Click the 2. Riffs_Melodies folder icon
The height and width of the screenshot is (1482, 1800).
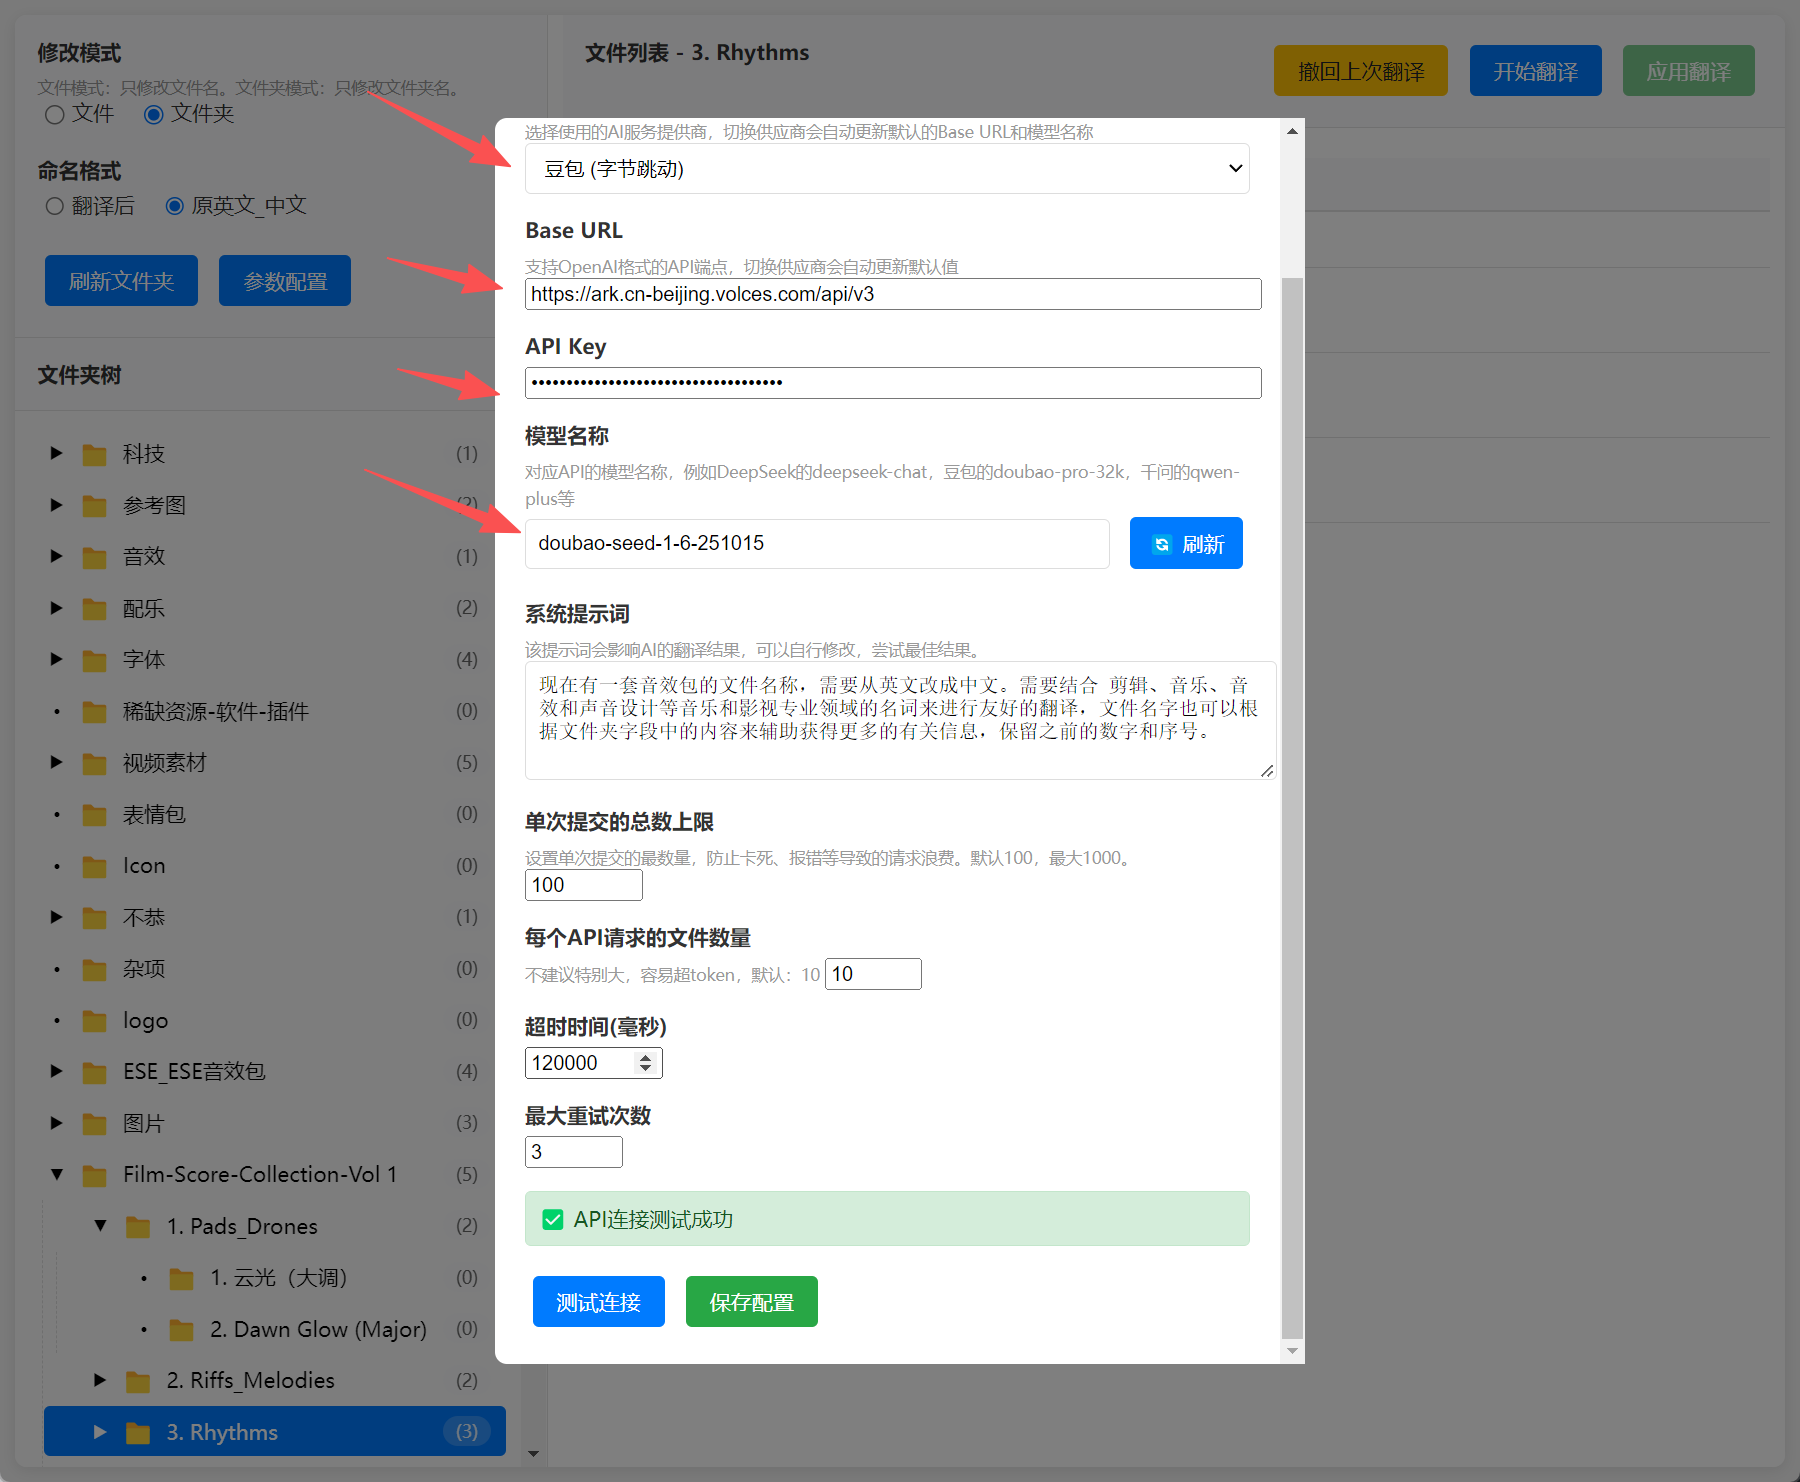(x=138, y=1382)
